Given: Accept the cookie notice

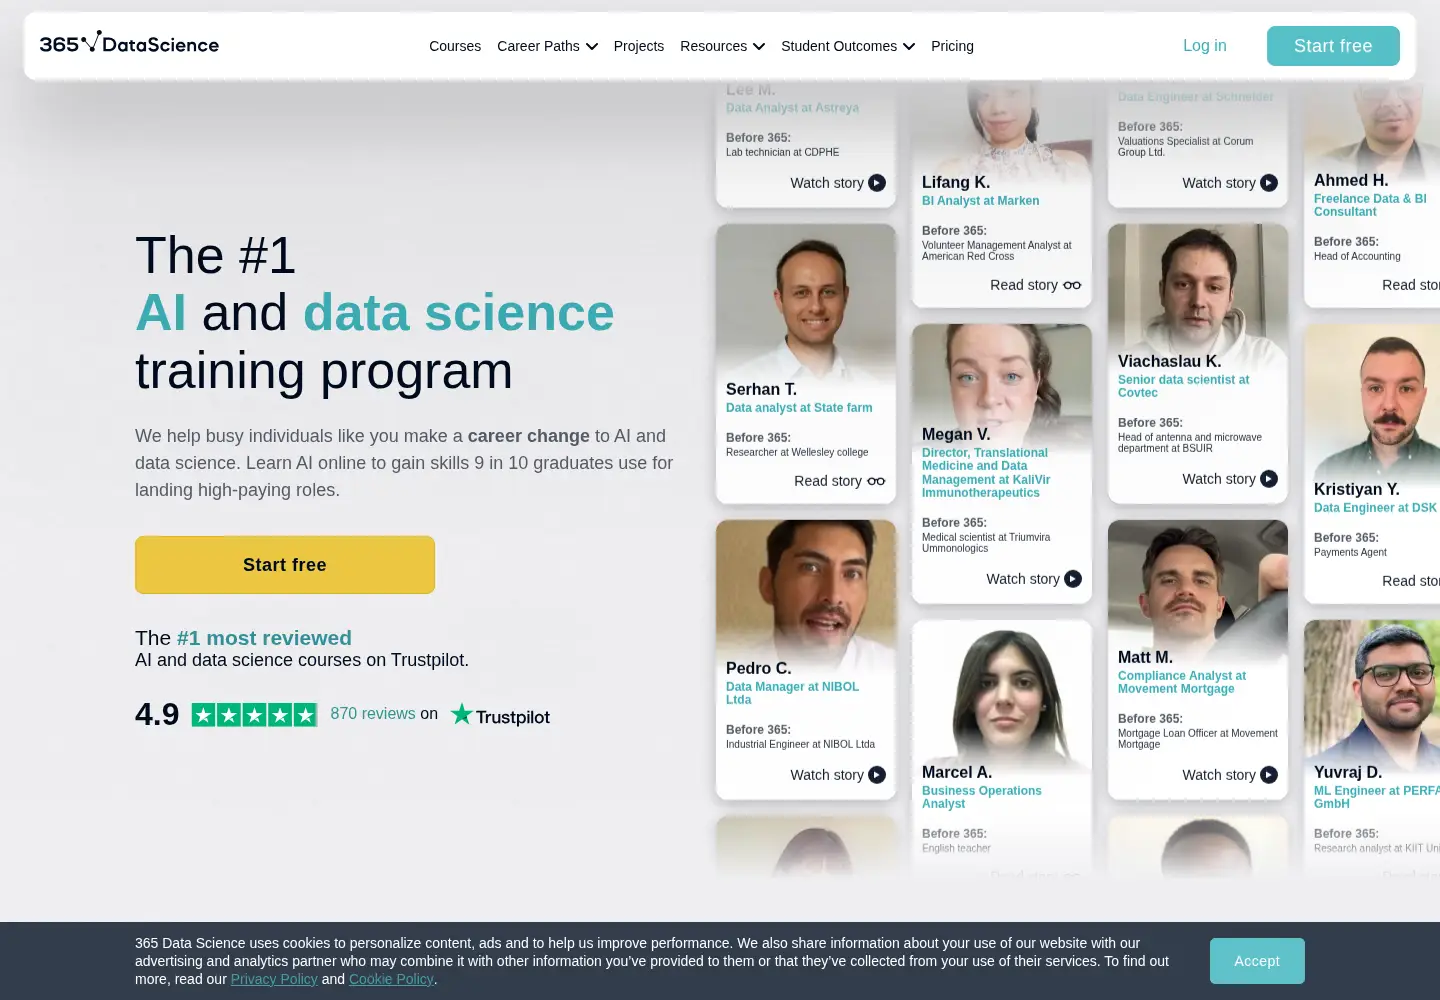Looking at the screenshot, I should 1257,961.
